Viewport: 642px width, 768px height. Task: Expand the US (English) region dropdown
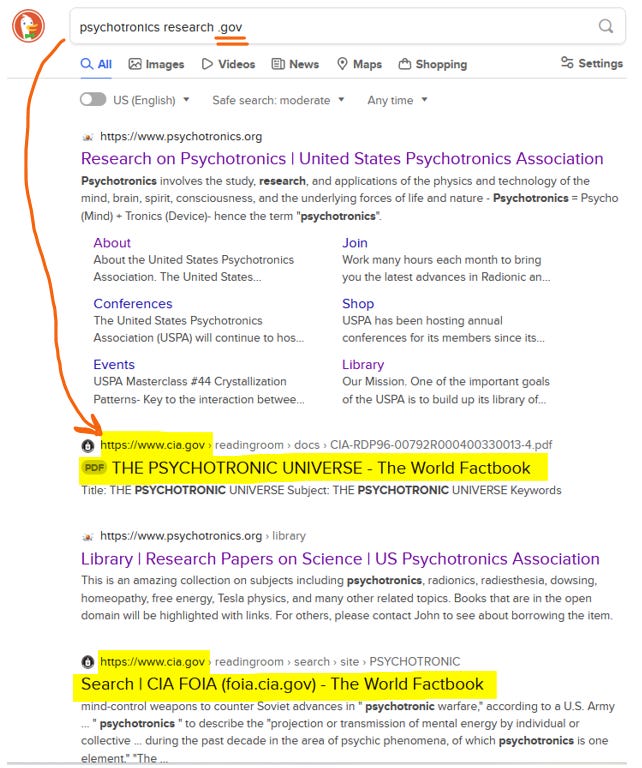(x=151, y=100)
